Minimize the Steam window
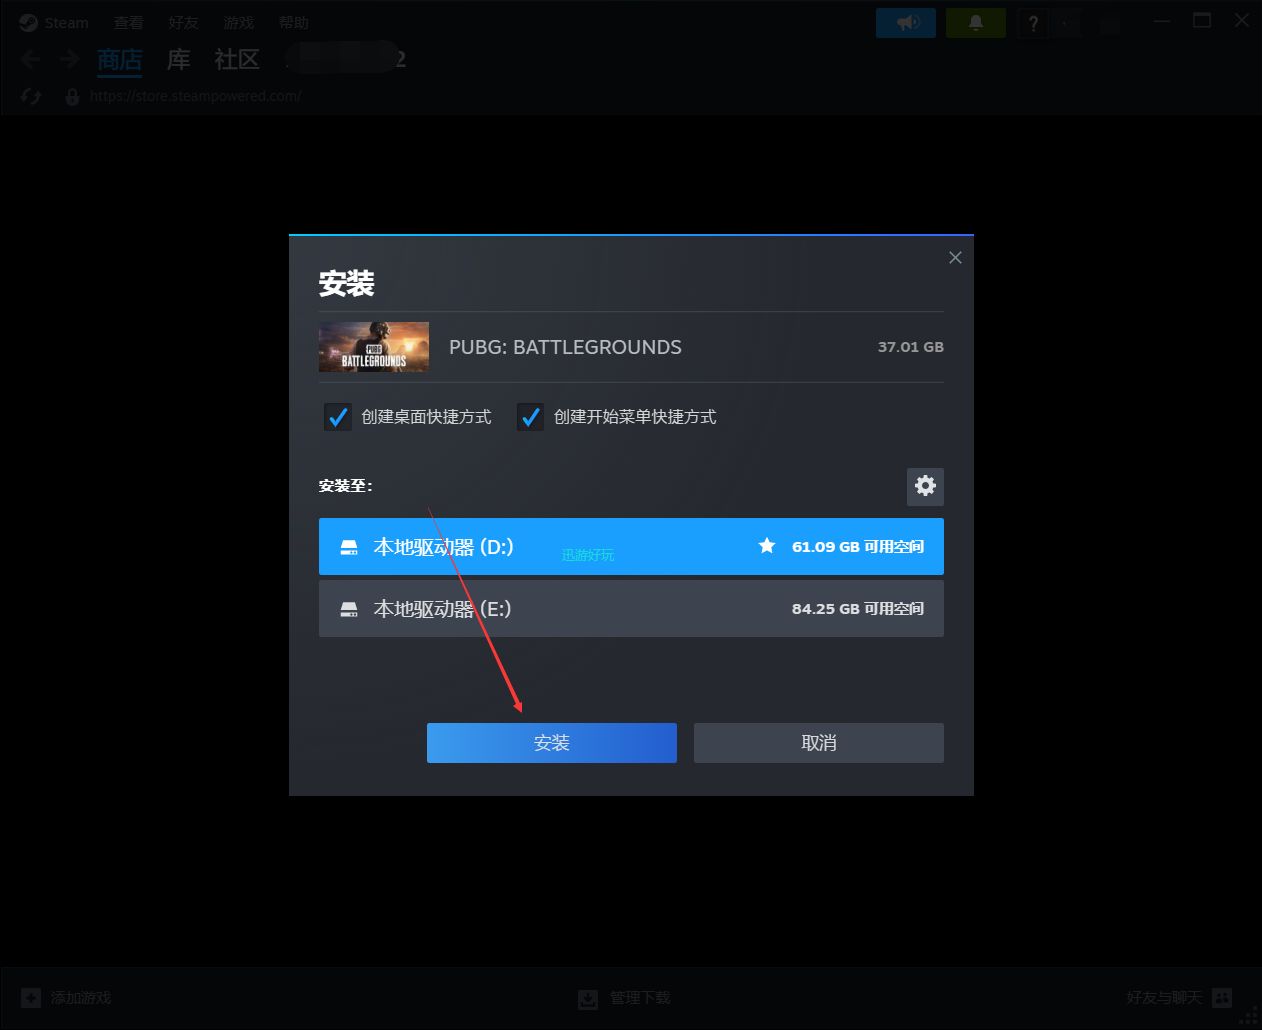This screenshot has width=1262, height=1030. [x=1162, y=21]
